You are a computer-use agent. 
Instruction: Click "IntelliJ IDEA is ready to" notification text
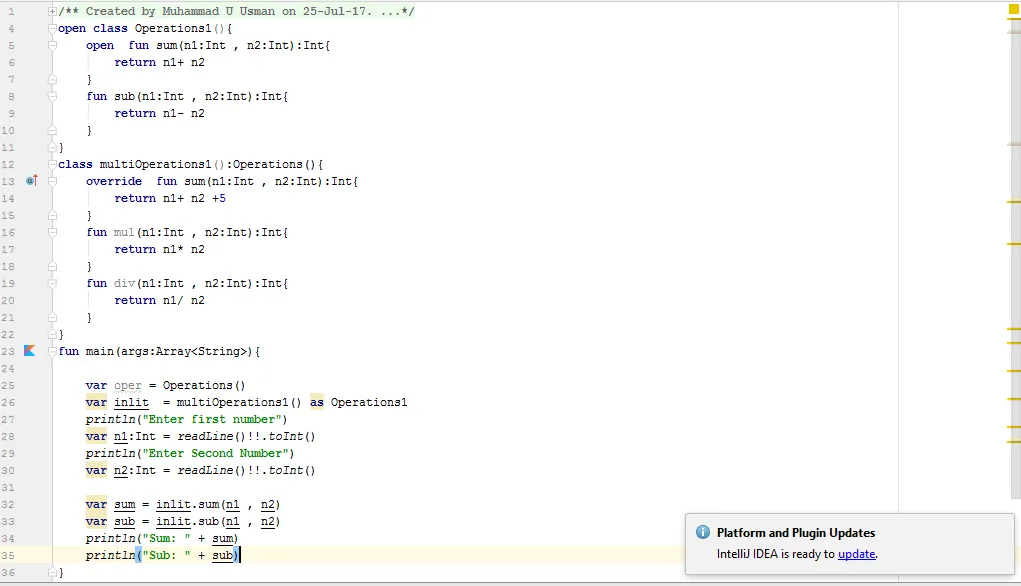point(776,553)
